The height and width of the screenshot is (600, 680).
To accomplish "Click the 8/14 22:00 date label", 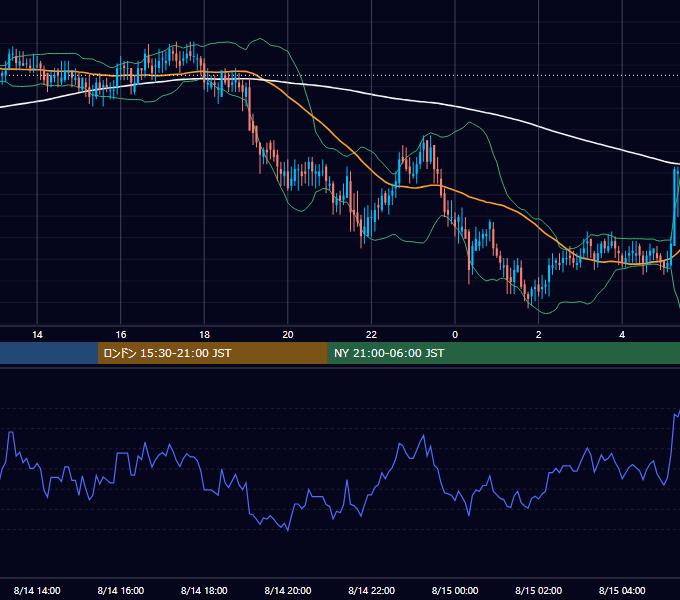I will (x=372, y=590).
